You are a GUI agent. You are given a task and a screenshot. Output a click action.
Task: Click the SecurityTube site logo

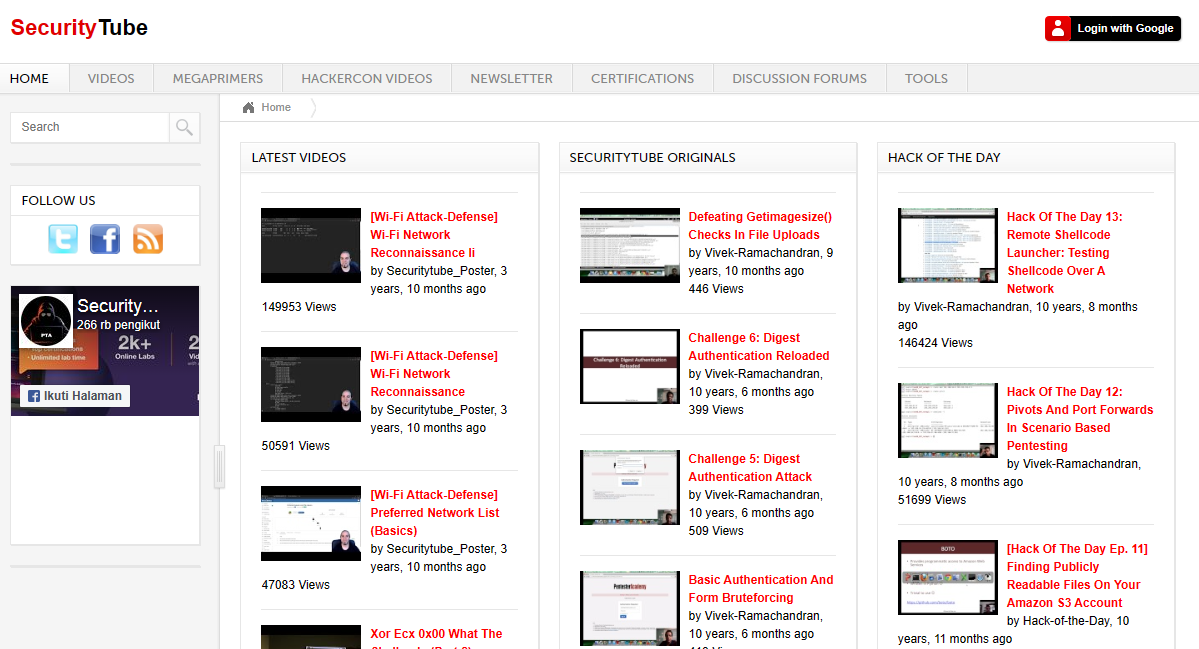point(79,28)
